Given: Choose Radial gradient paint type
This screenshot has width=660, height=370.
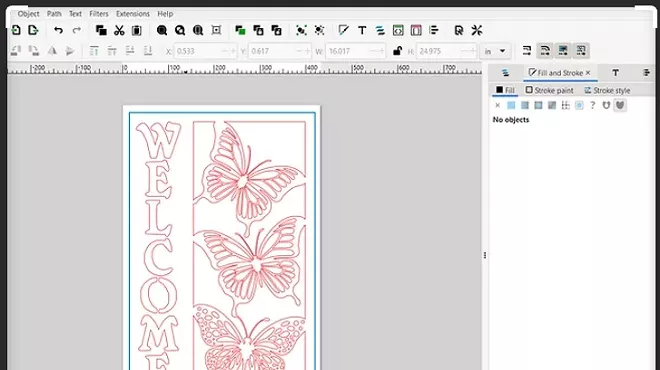Looking at the screenshot, I should [x=538, y=105].
